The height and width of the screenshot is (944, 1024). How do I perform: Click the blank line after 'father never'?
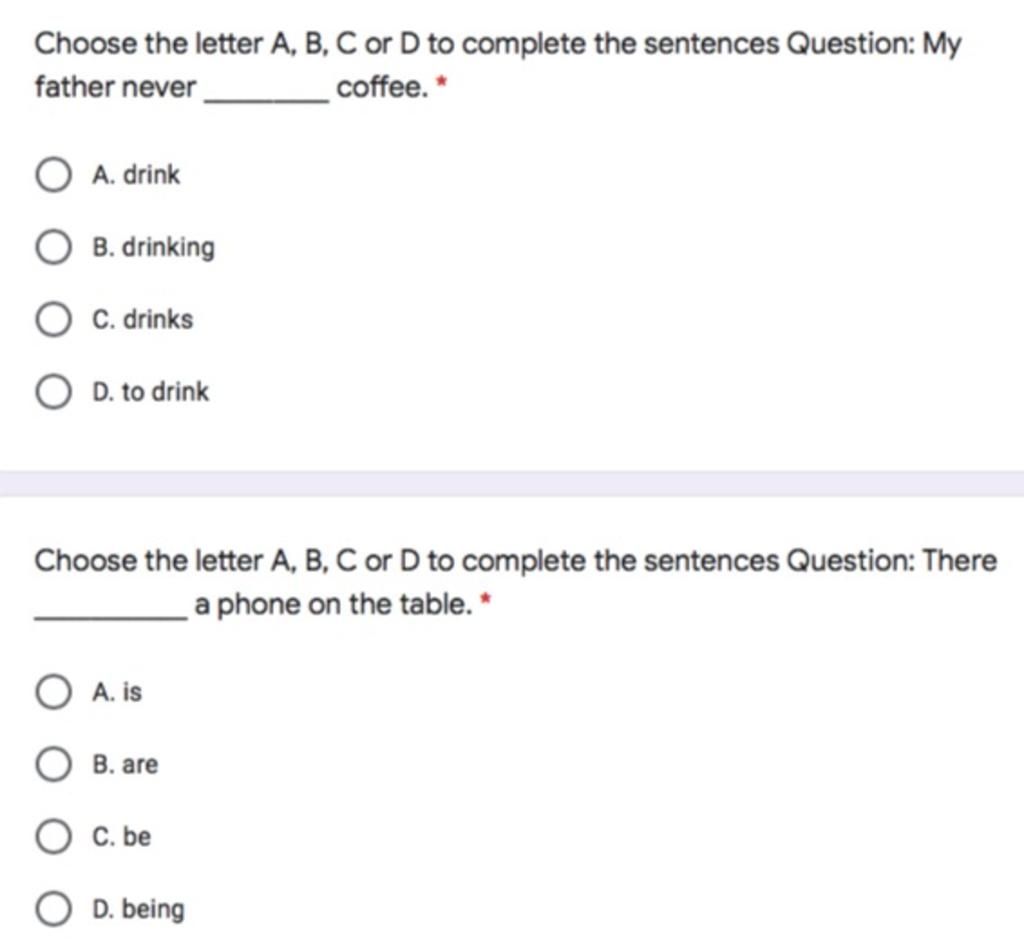pyautogui.click(x=266, y=99)
